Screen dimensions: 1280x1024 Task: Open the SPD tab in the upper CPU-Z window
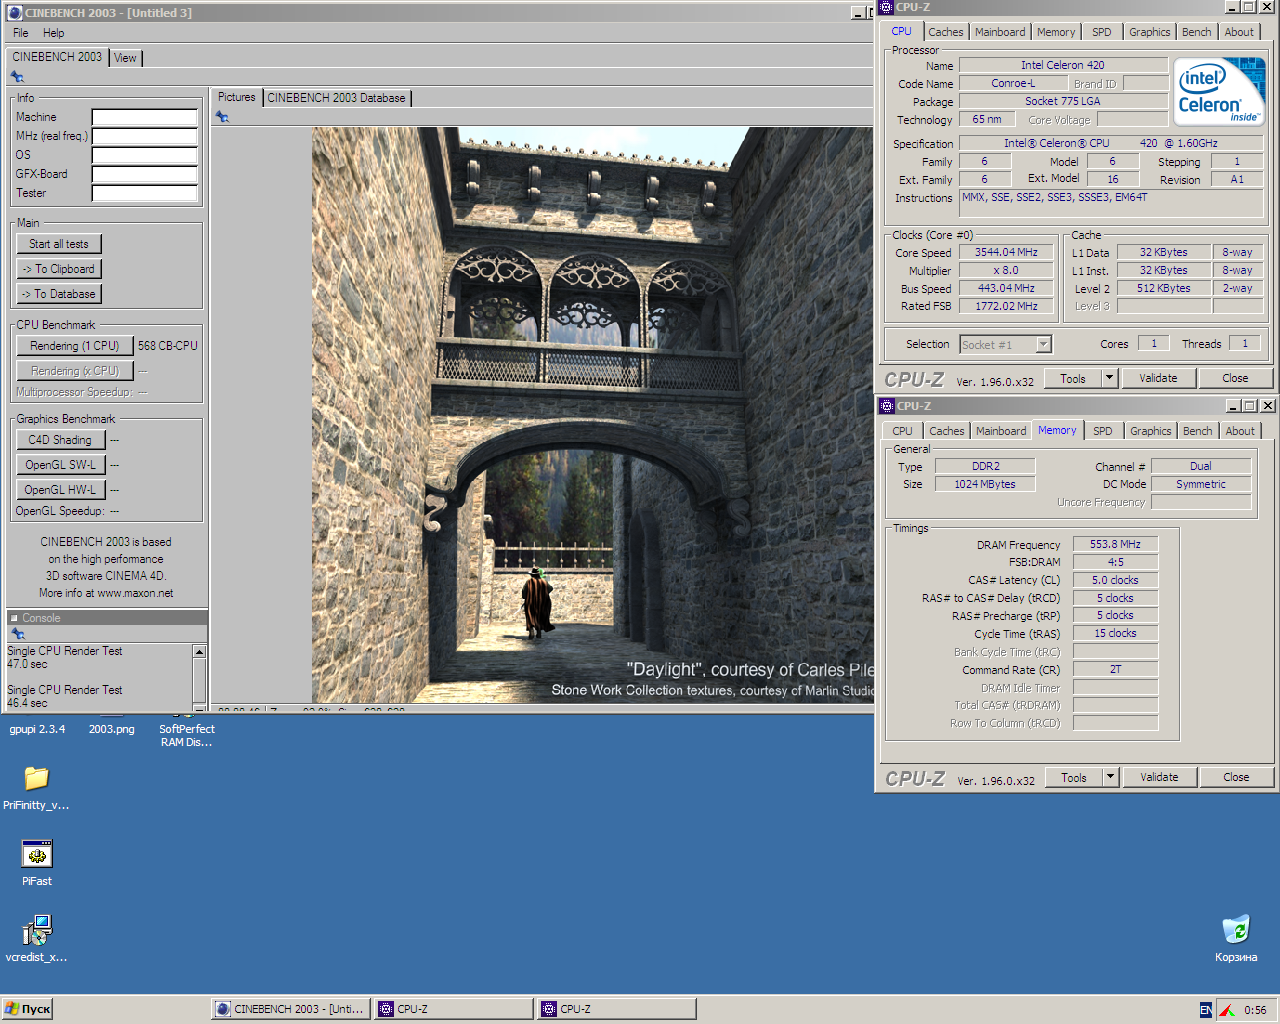(x=1102, y=32)
